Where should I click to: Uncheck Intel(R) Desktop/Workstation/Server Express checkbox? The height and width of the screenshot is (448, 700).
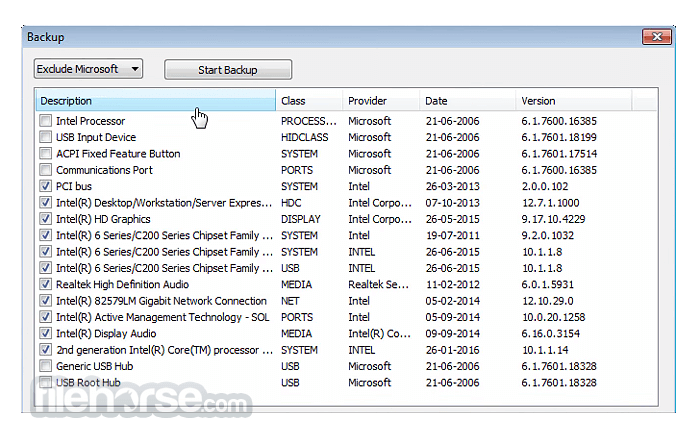click(46, 203)
